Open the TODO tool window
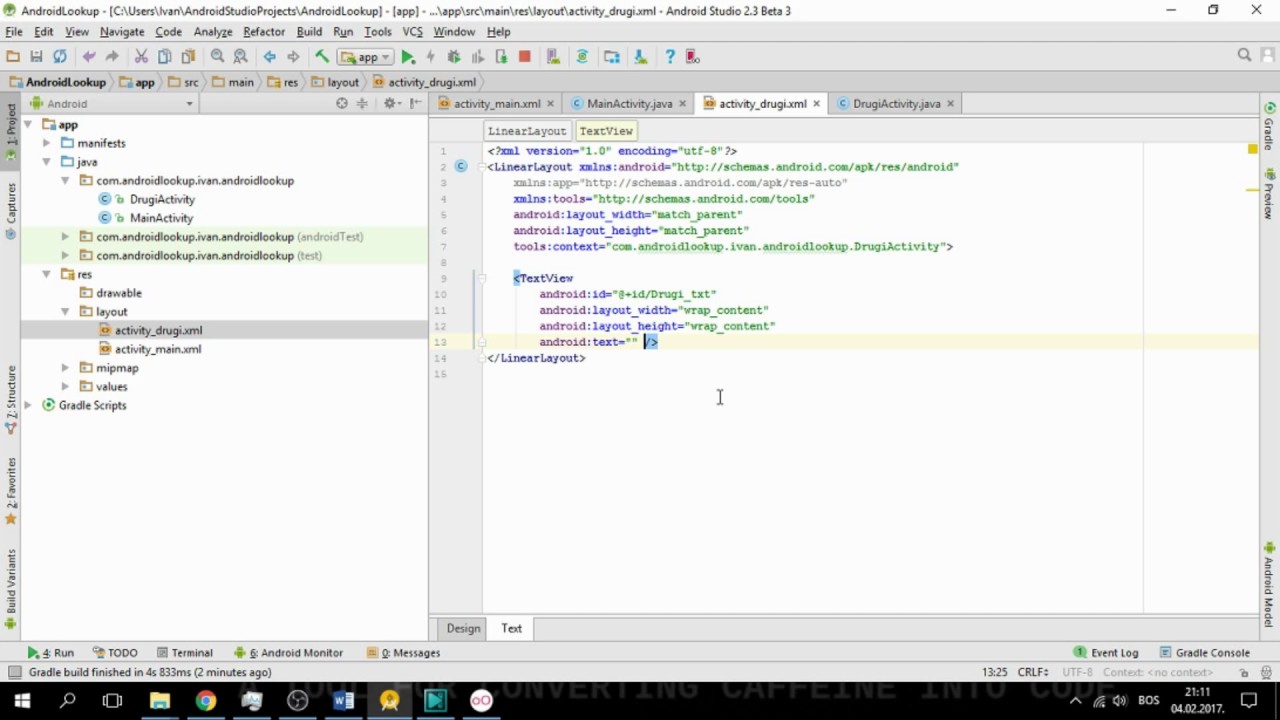Screen dimensions: 1280x720 115,653
